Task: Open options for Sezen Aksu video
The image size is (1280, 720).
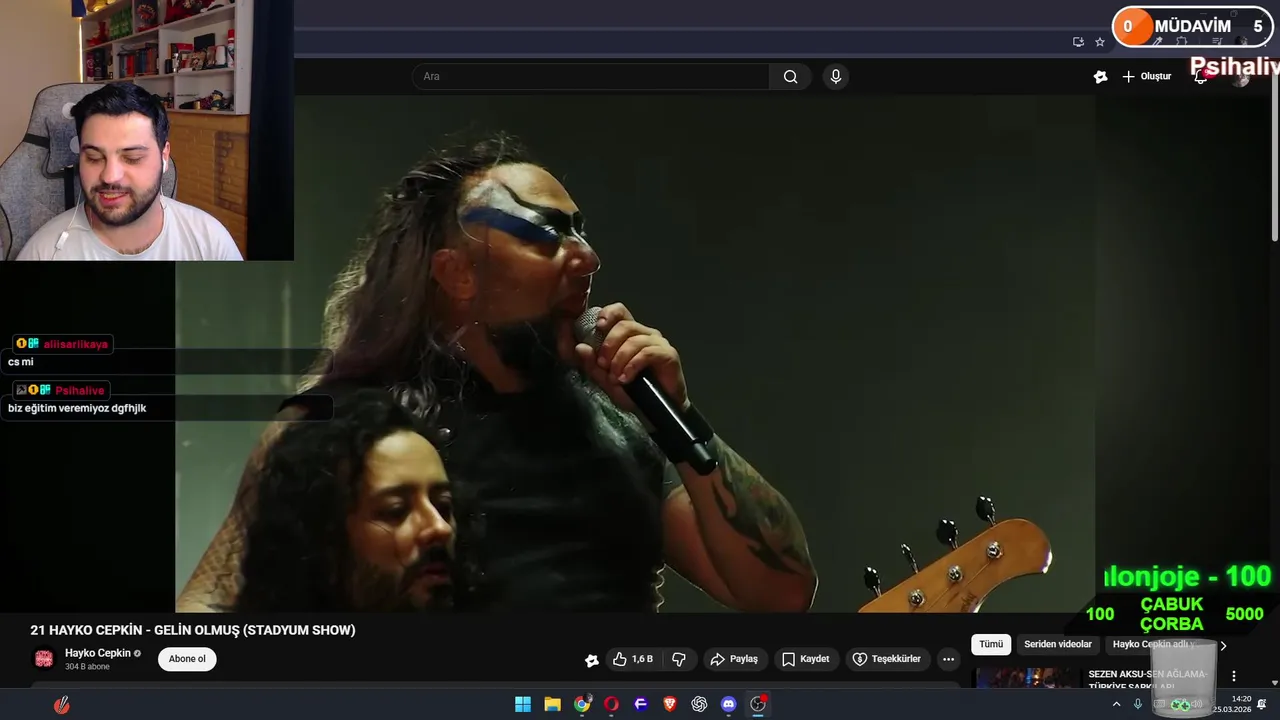Action: (x=1234, y=677)
